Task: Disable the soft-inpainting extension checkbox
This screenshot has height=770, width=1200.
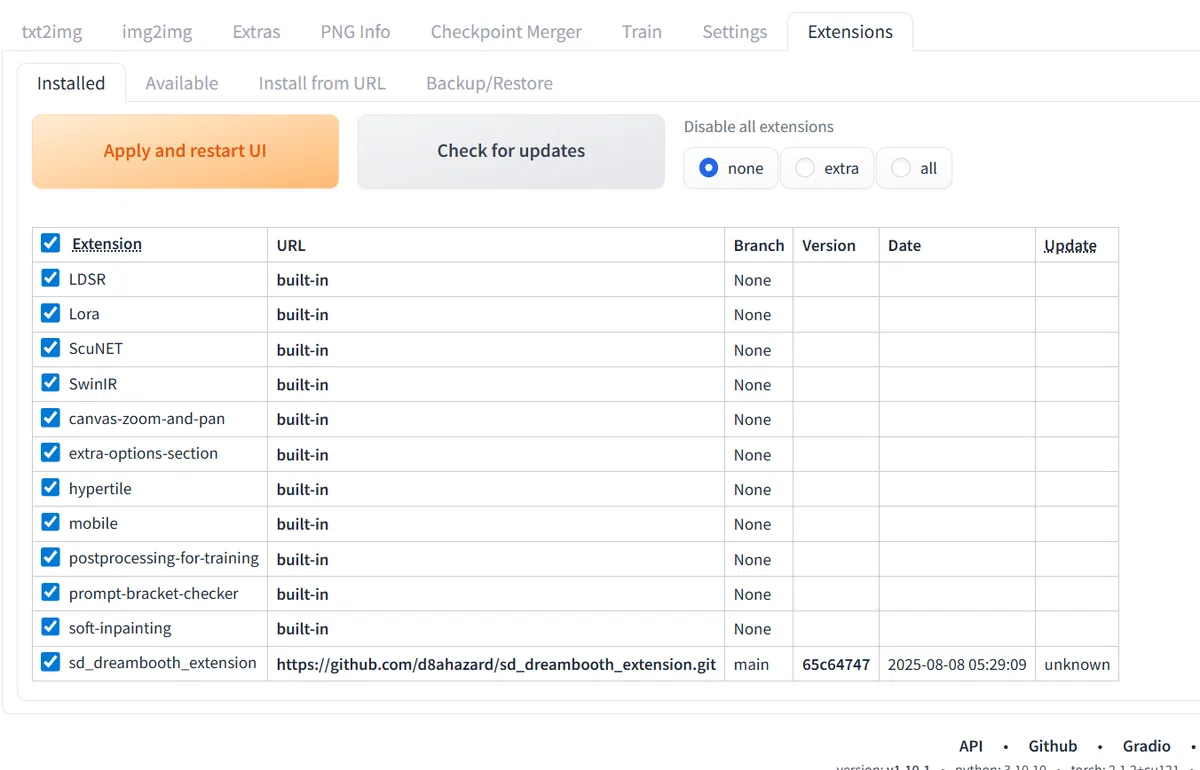Action: click(51, 627)
